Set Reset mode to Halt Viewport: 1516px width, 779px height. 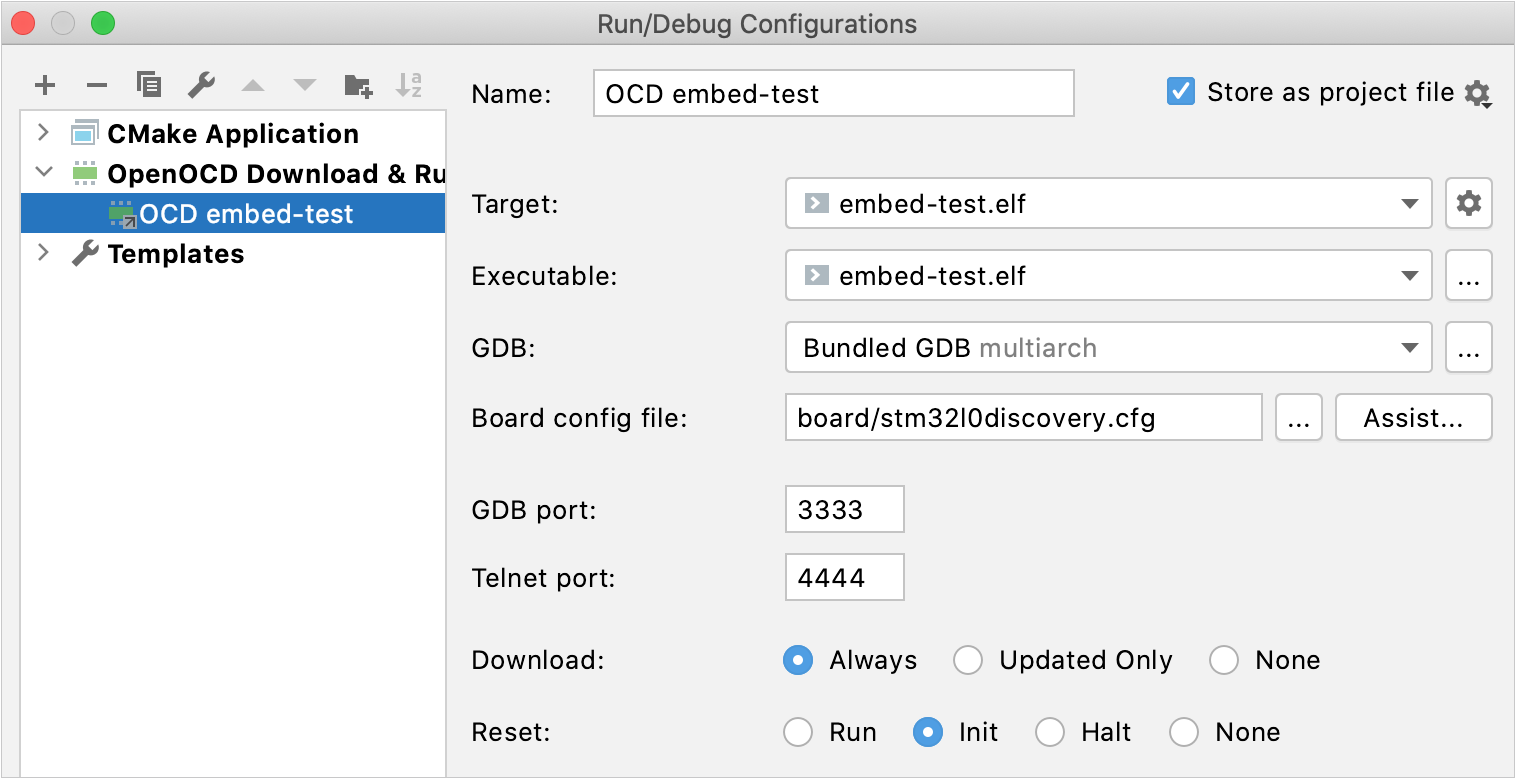pos(1050,732)
